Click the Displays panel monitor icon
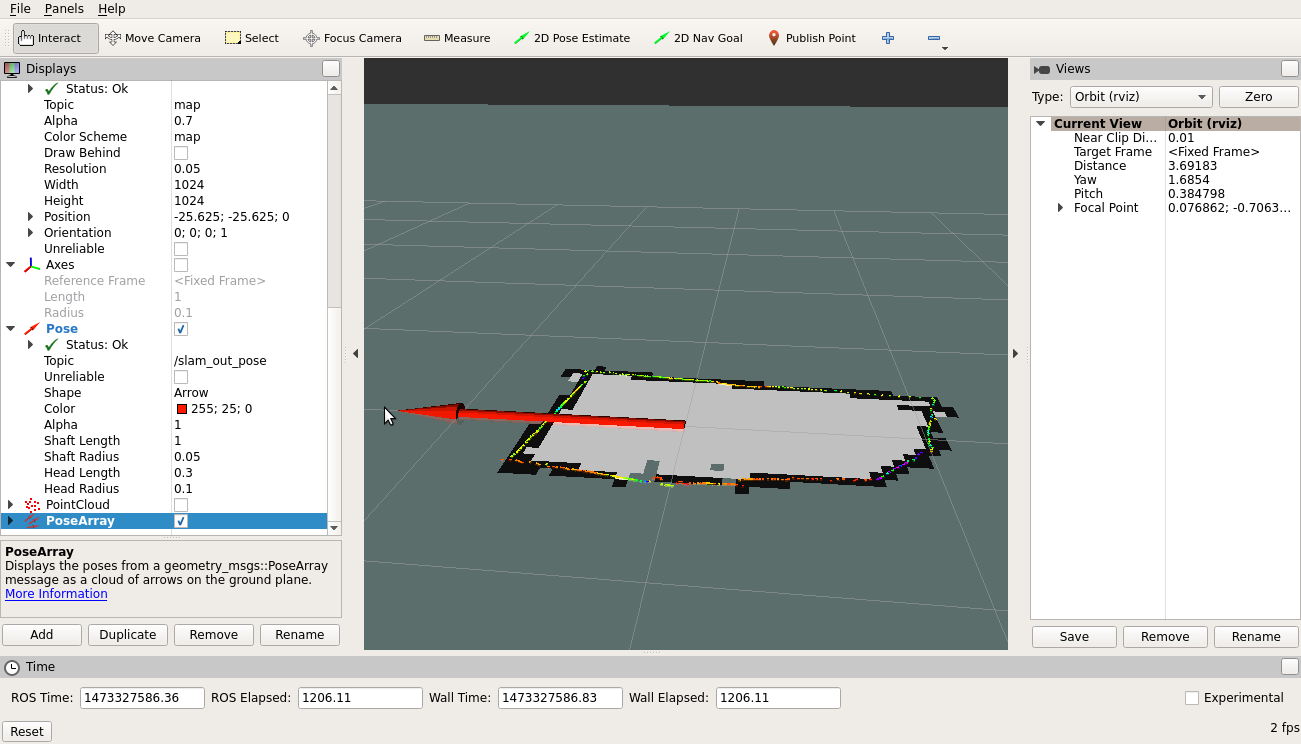Screen dimensions: 1301x744 12,69
